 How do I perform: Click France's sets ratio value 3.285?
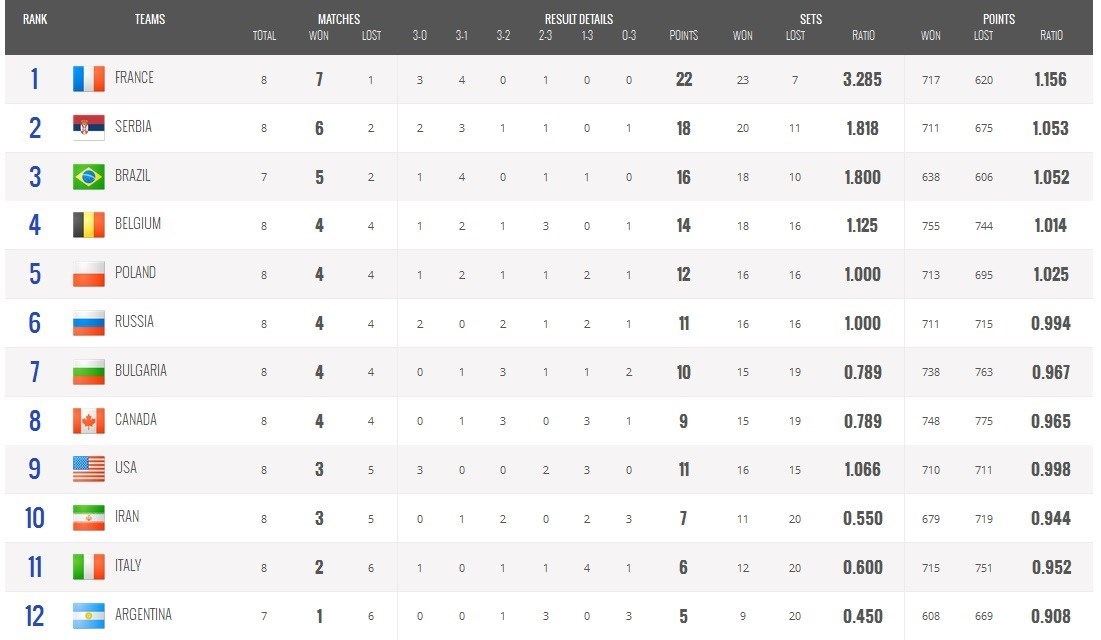pos(862,79)
